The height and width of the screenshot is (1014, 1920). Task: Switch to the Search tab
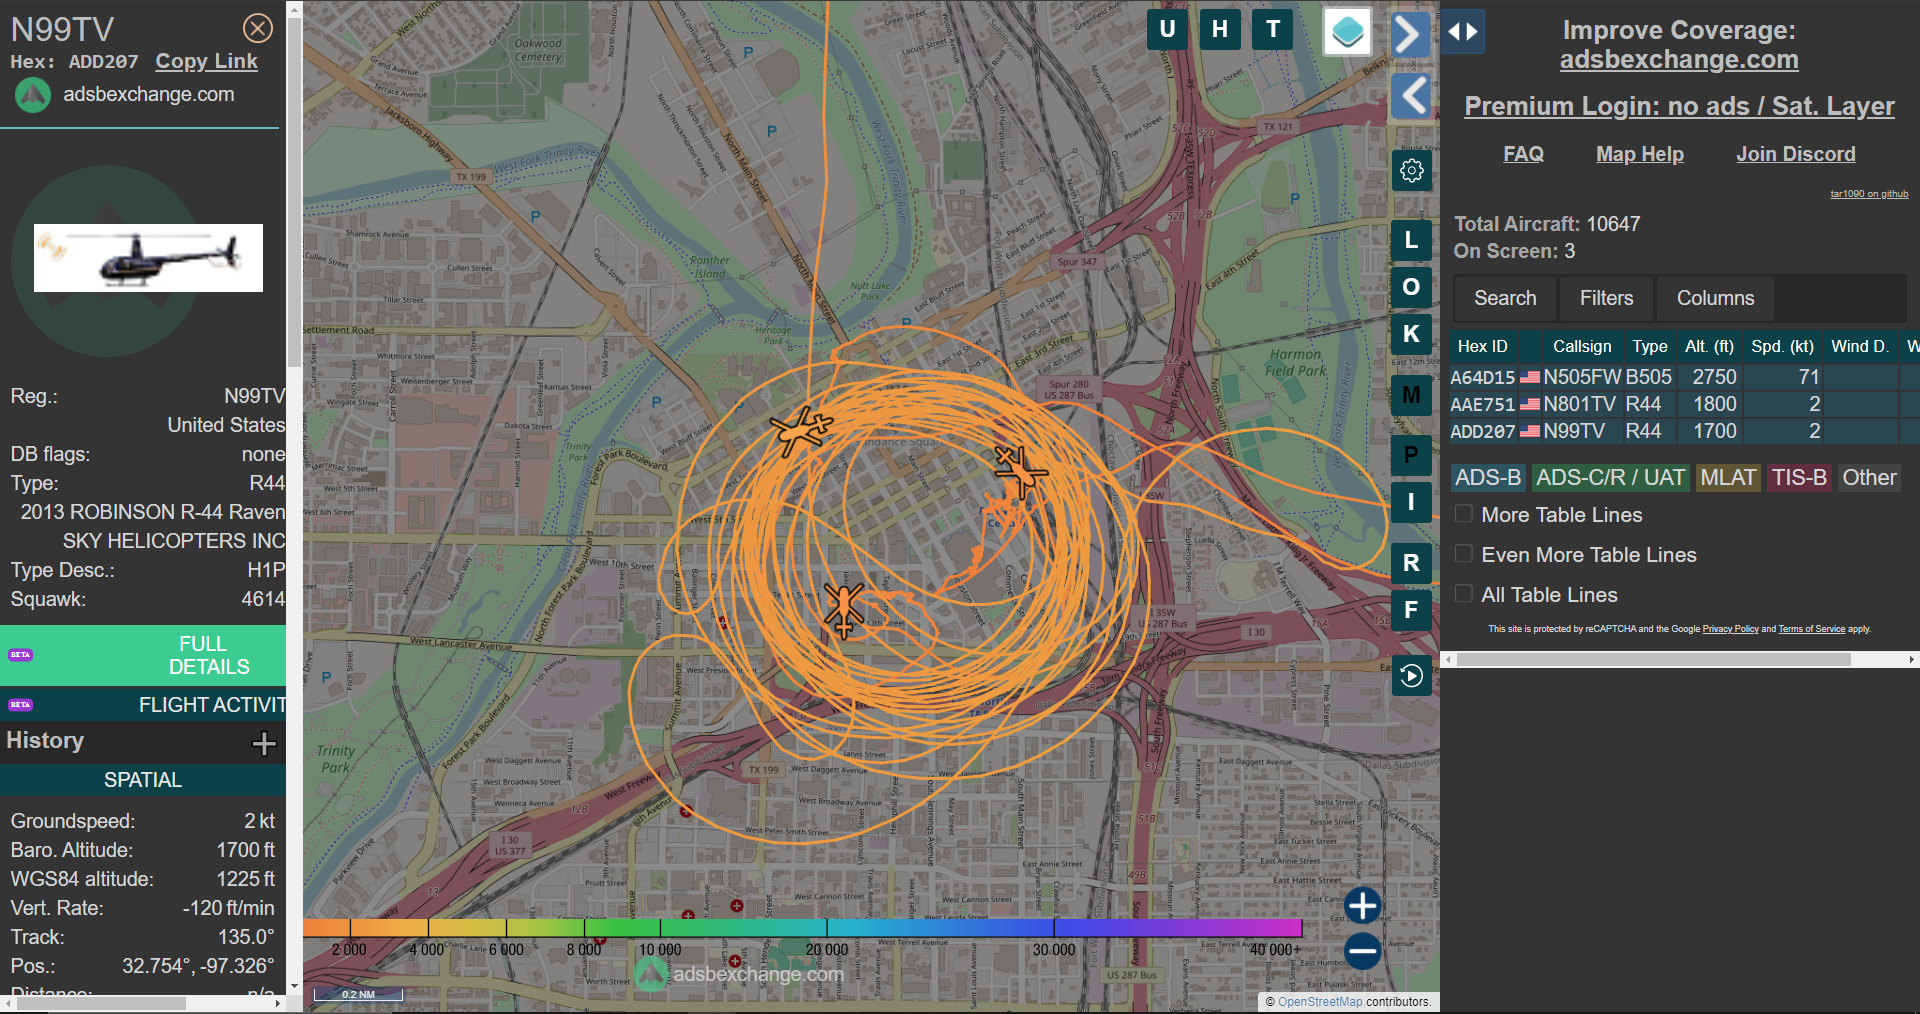pyautogui.click(x=1505, y=298)
